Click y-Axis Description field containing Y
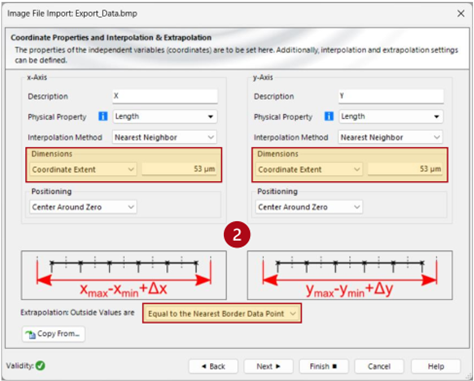This screenshot has height=381, width=474. (x=391, y=96)
